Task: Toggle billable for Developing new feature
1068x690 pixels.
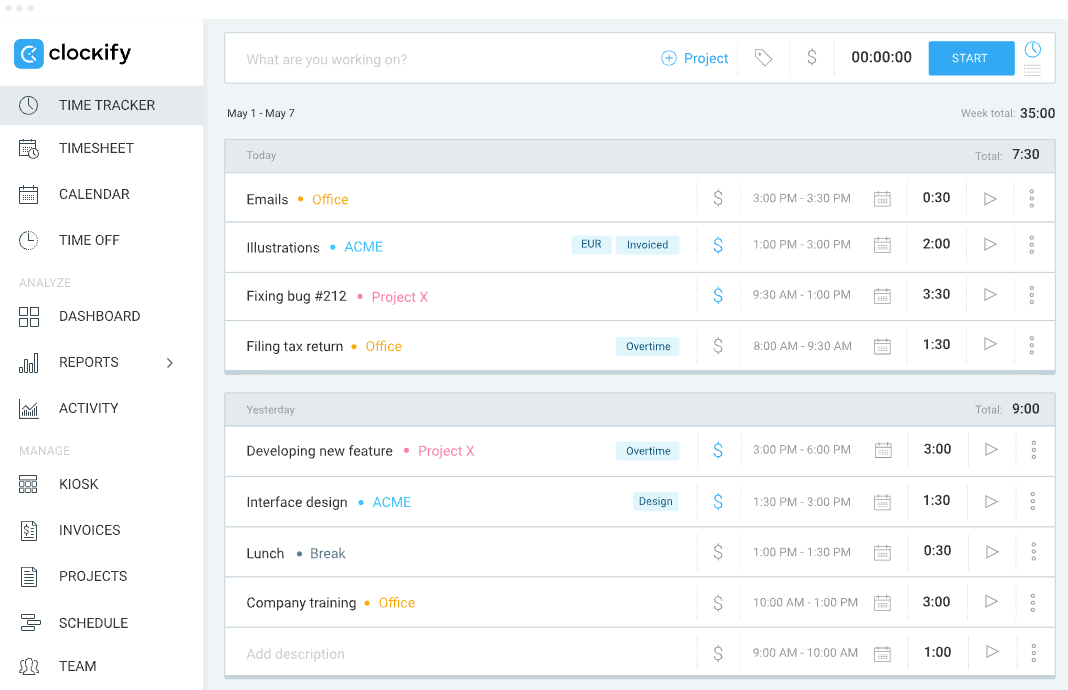Action: pyautogui.click(x=718, y=450)
